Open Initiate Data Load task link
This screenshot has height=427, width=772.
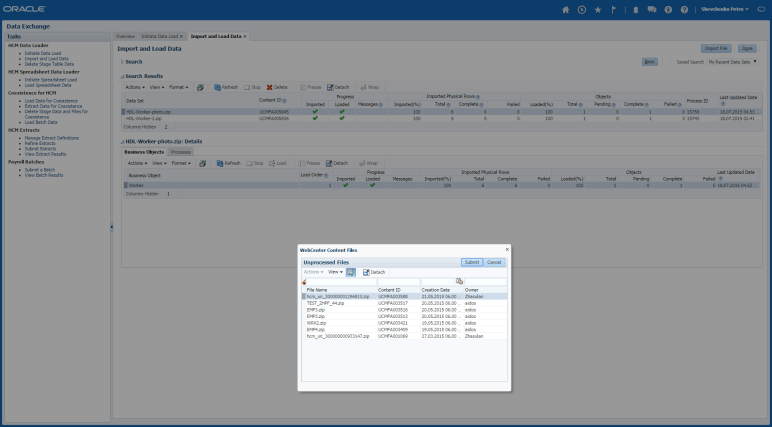coord(43,53)
